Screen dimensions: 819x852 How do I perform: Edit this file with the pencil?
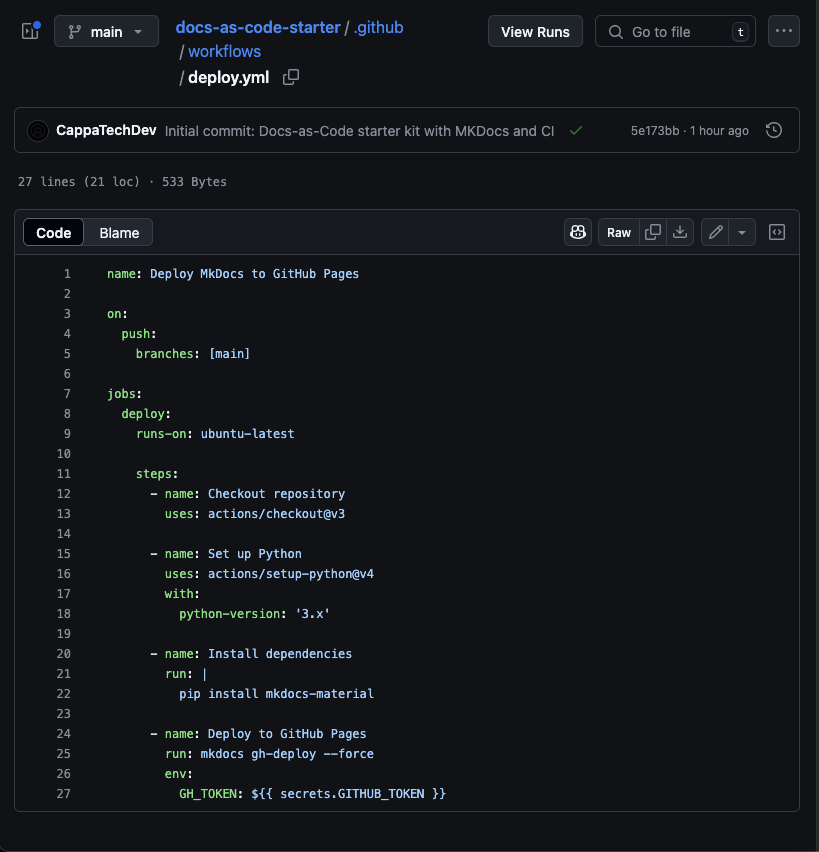(716, 233)
